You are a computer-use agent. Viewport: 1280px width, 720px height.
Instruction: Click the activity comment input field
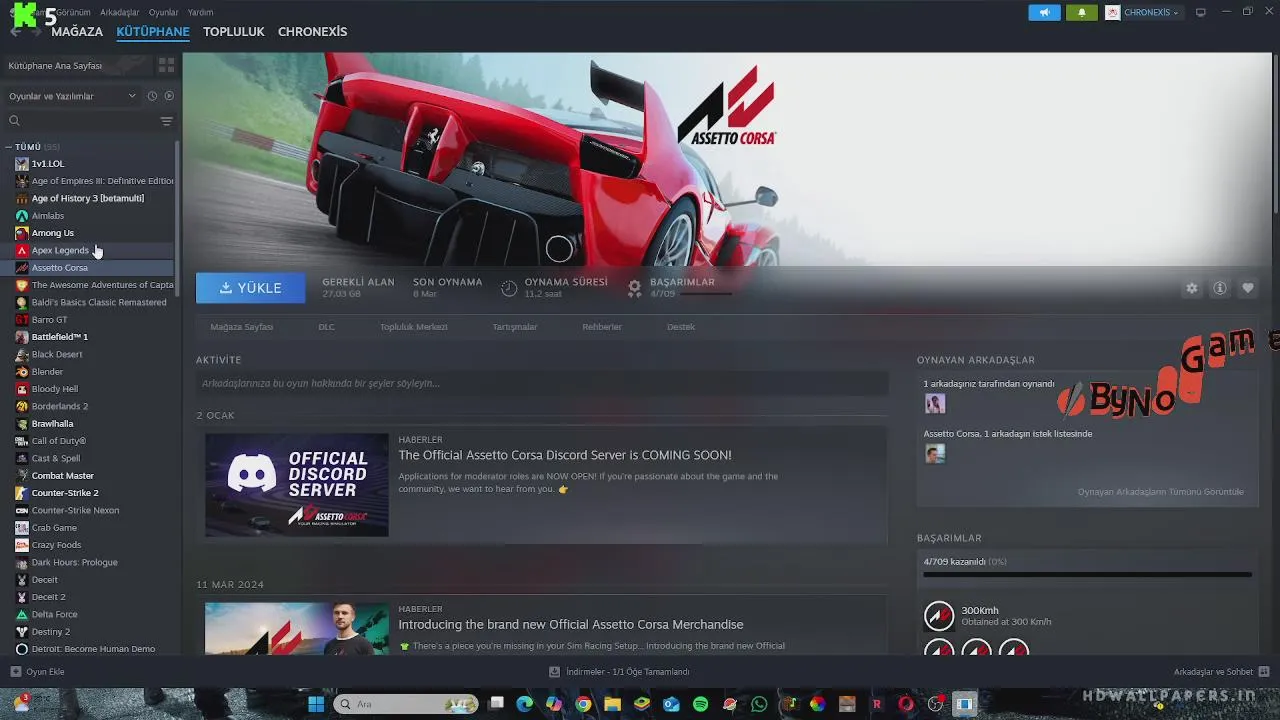(x=542, y=383)
